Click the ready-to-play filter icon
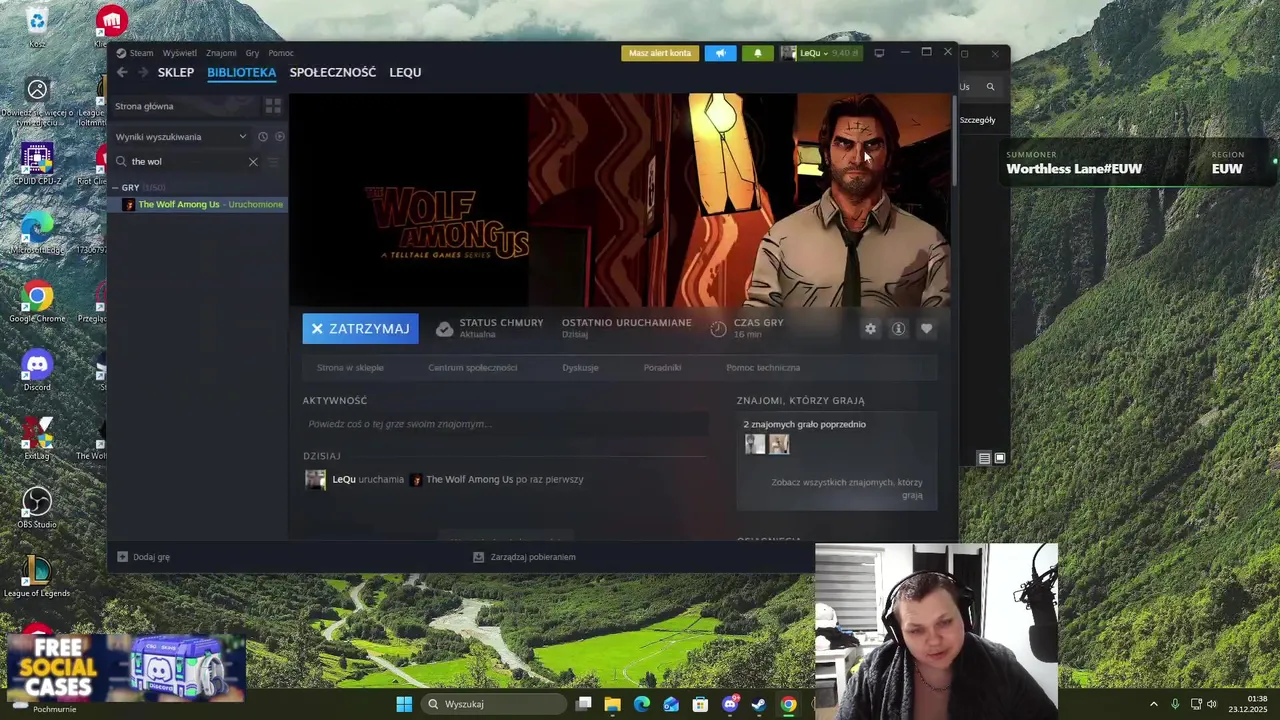This screenshot has height=720, width=1280. (x=280, y=137)
